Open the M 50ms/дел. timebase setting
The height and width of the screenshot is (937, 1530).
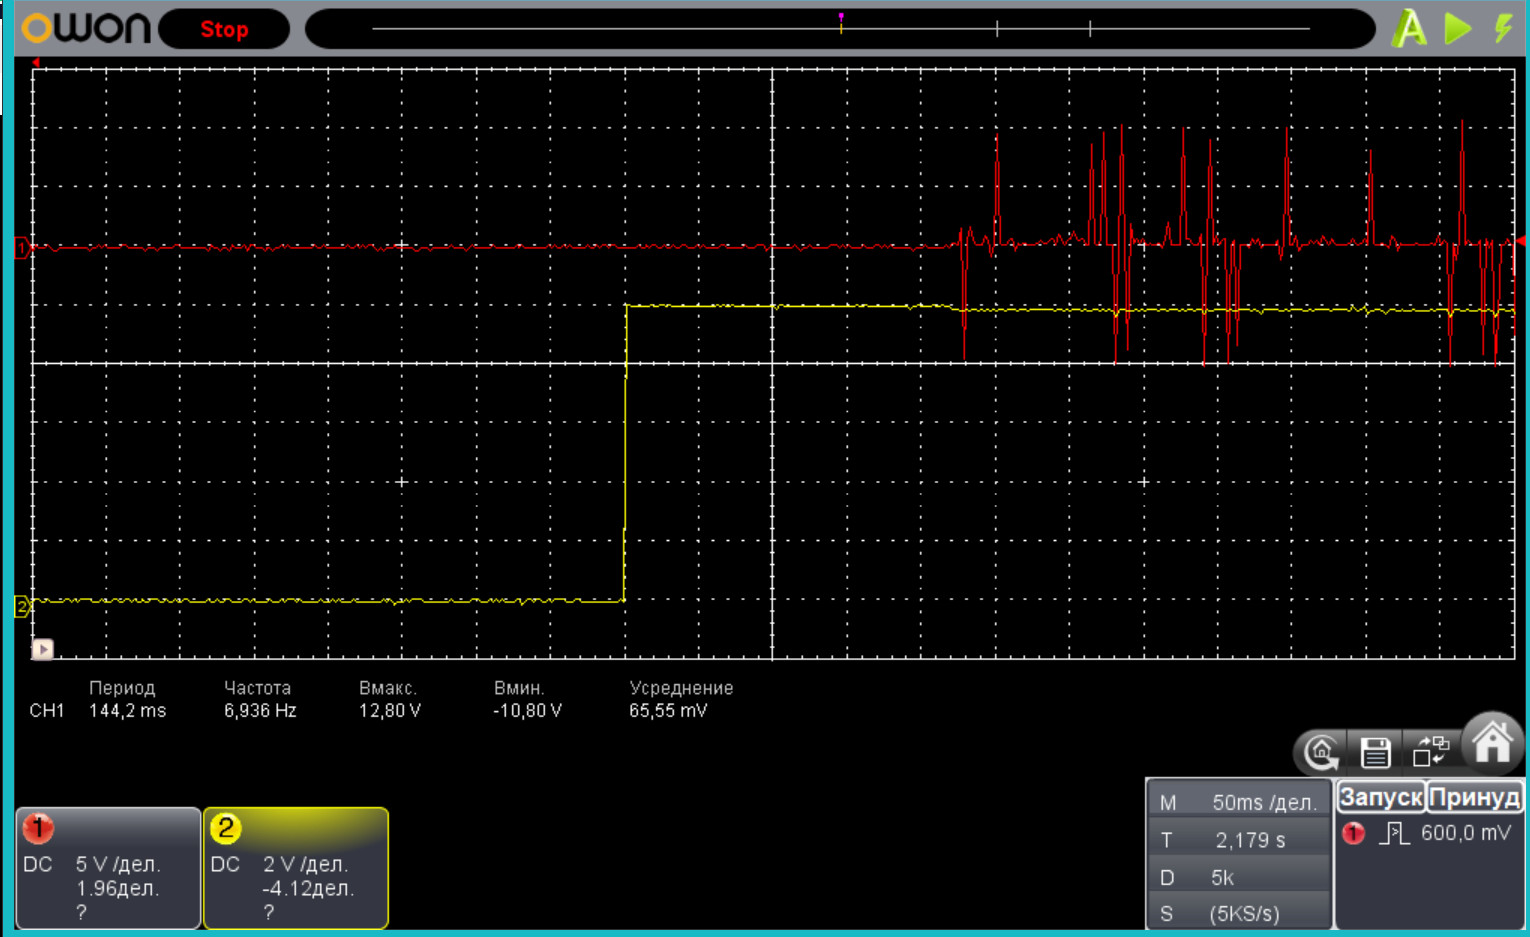point(1240,802)
